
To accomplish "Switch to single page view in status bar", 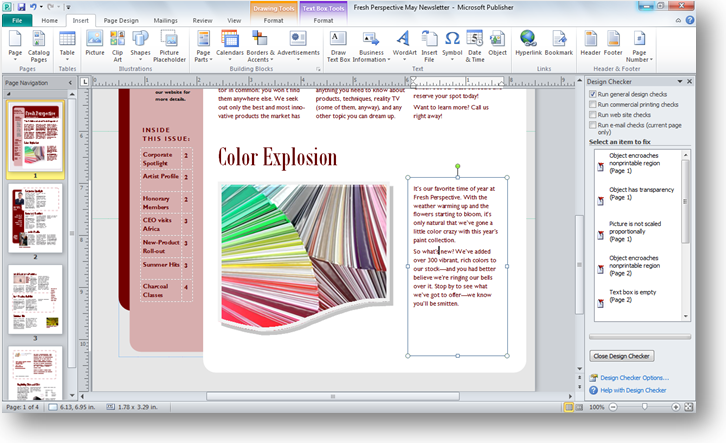I will coord(569,407).
